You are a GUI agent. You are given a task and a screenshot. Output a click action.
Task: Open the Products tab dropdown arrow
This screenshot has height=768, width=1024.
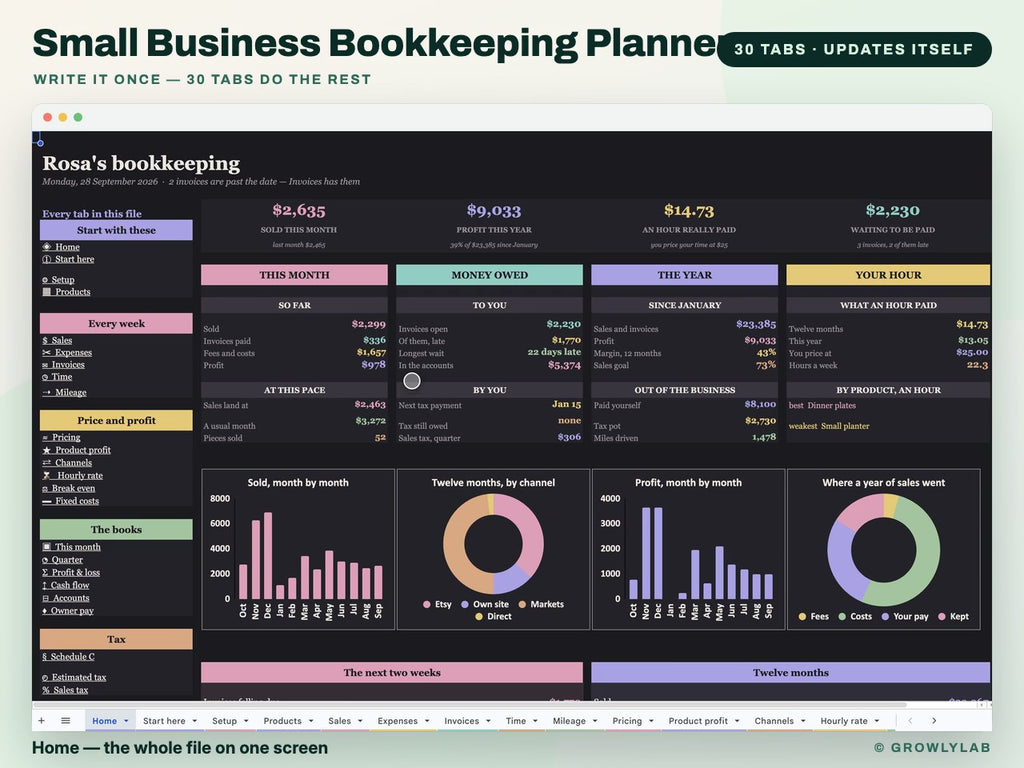point(311,721)
